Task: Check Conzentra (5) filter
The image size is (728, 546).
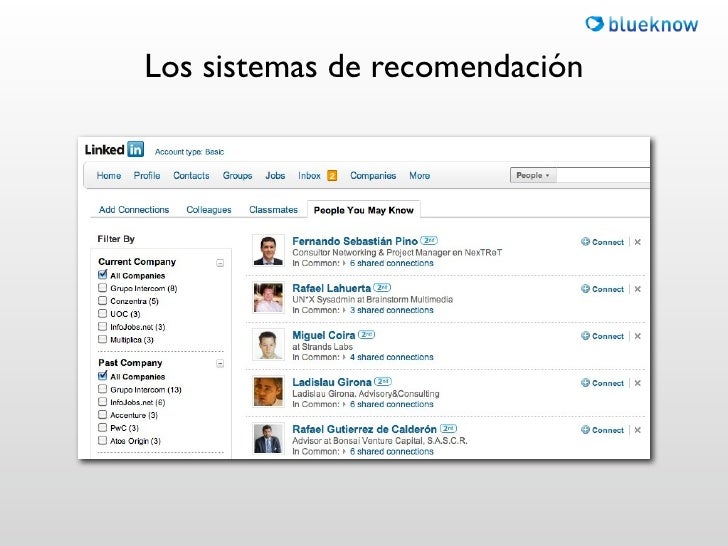Action: 103,300
